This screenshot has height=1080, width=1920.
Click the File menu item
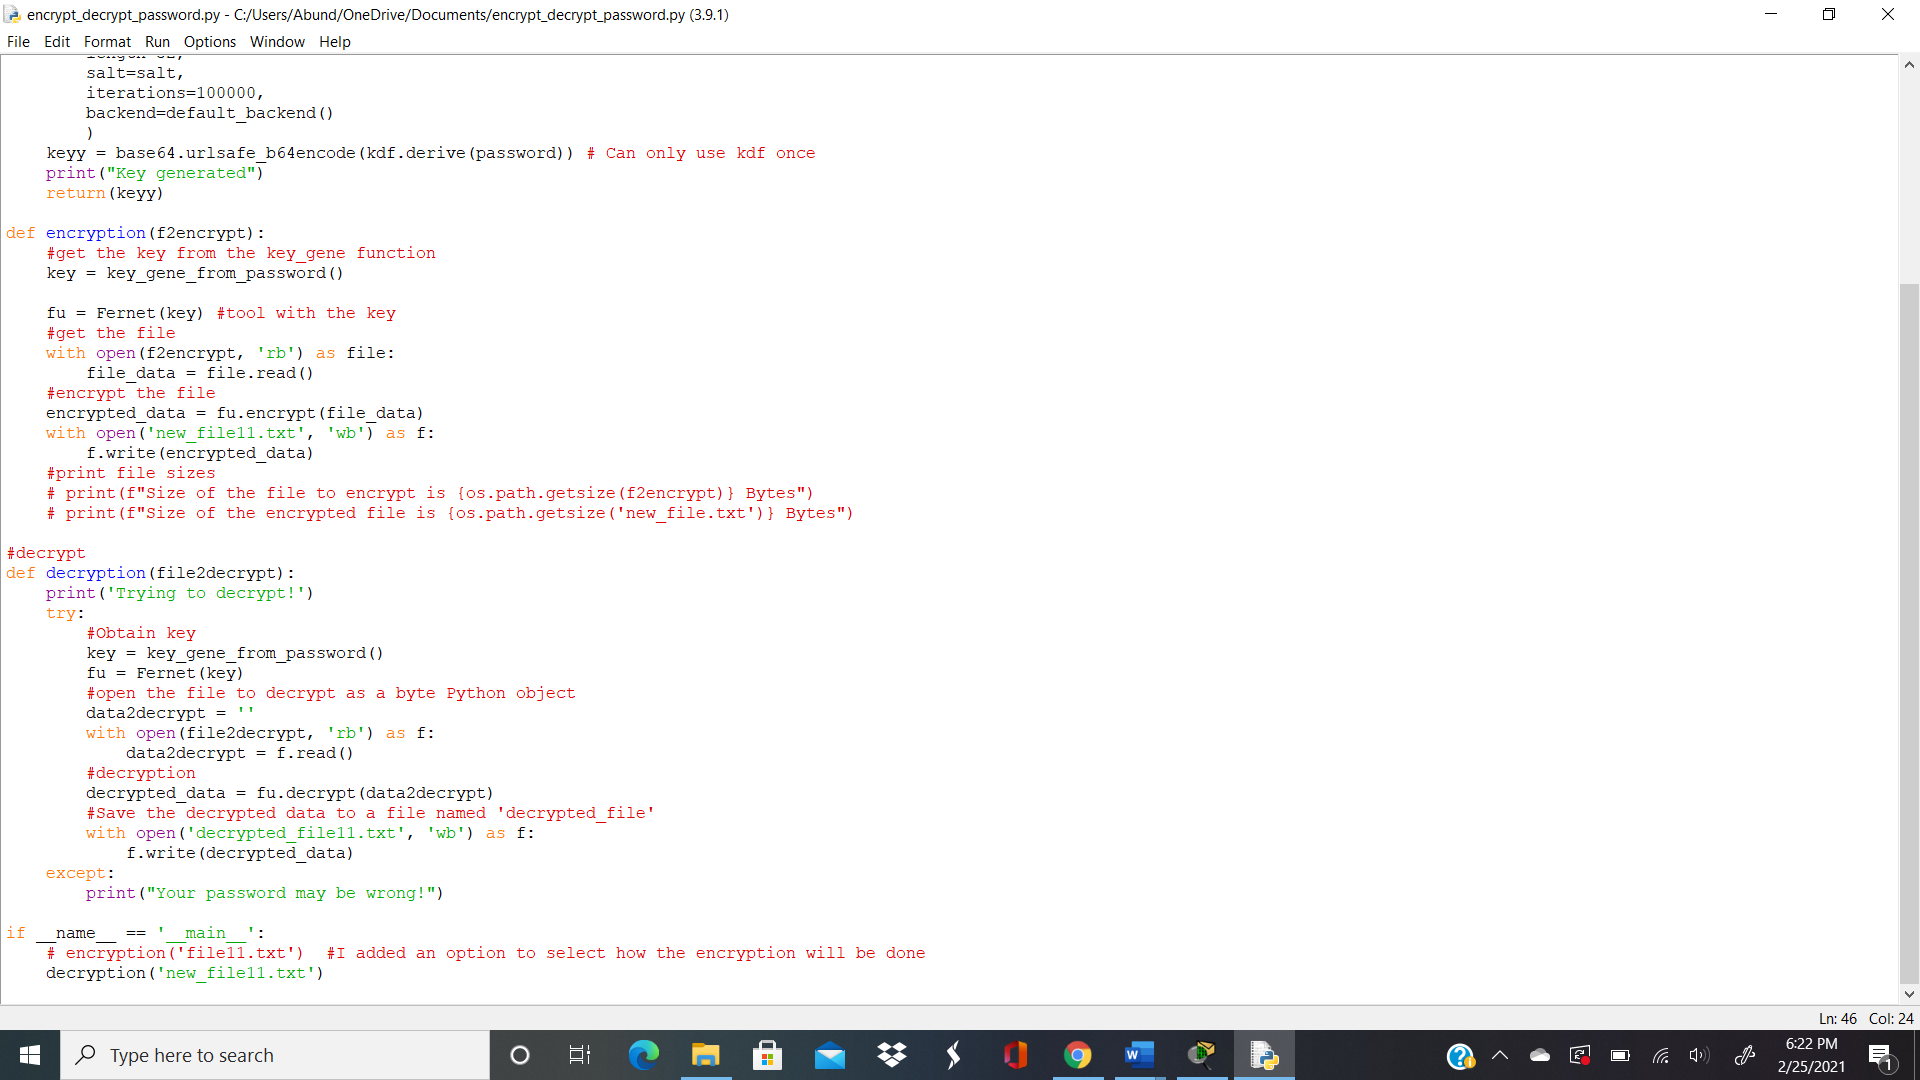[x=20, y=41]
